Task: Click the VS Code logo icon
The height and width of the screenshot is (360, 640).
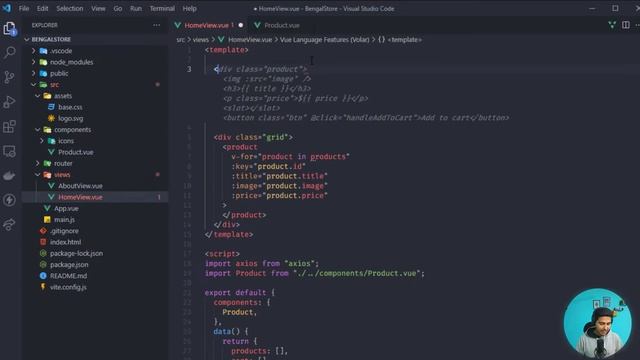Action: tap(7, 8)
